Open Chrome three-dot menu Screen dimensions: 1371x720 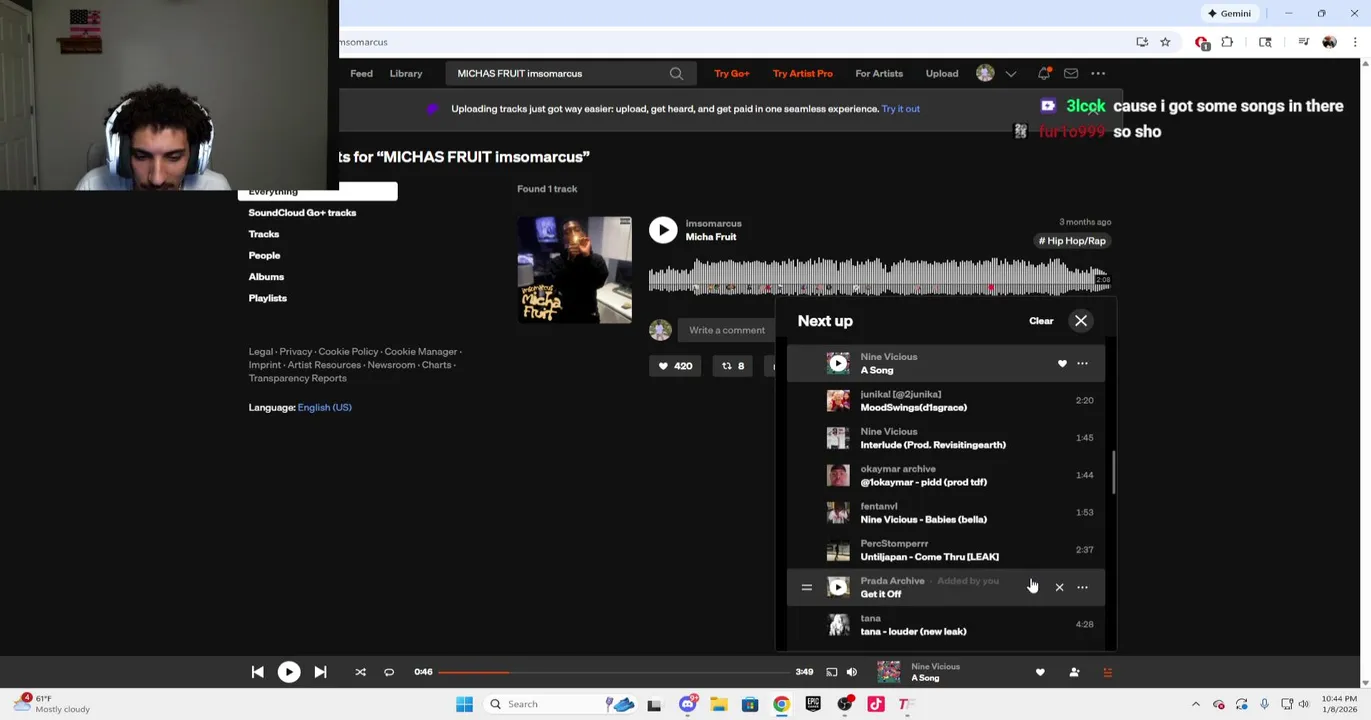tap(1355, 42)
